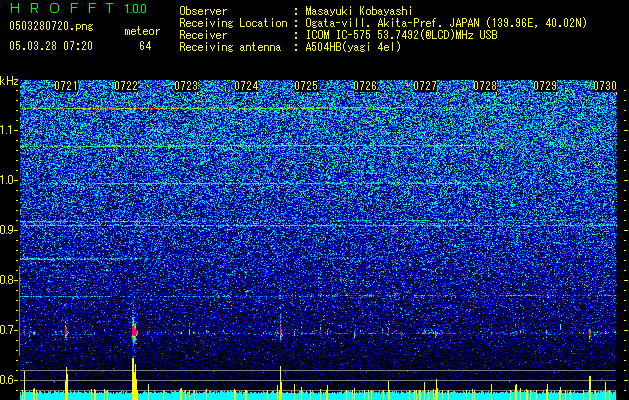Click the meteor echo between 0724 and 0725
The image size is (629, 400).
280,331
